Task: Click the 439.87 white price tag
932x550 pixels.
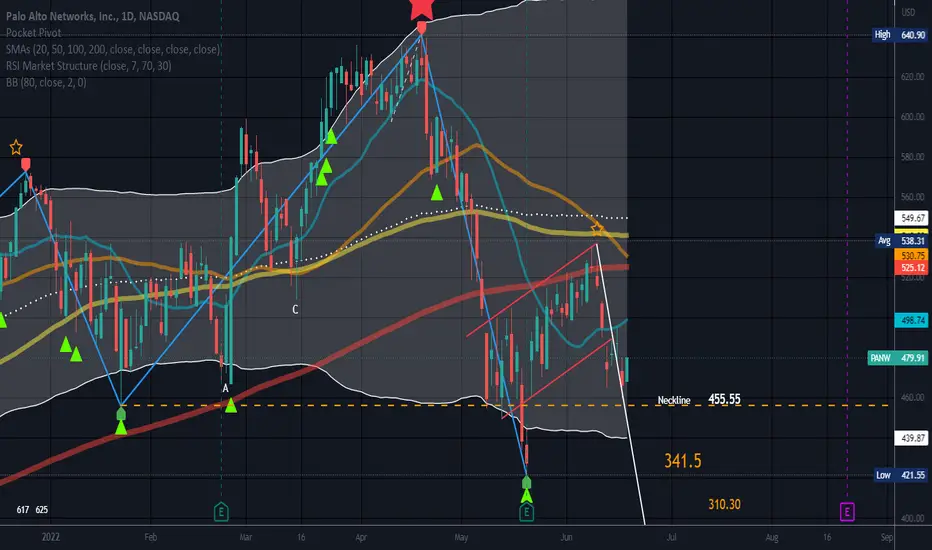Action: click(911, 438)
